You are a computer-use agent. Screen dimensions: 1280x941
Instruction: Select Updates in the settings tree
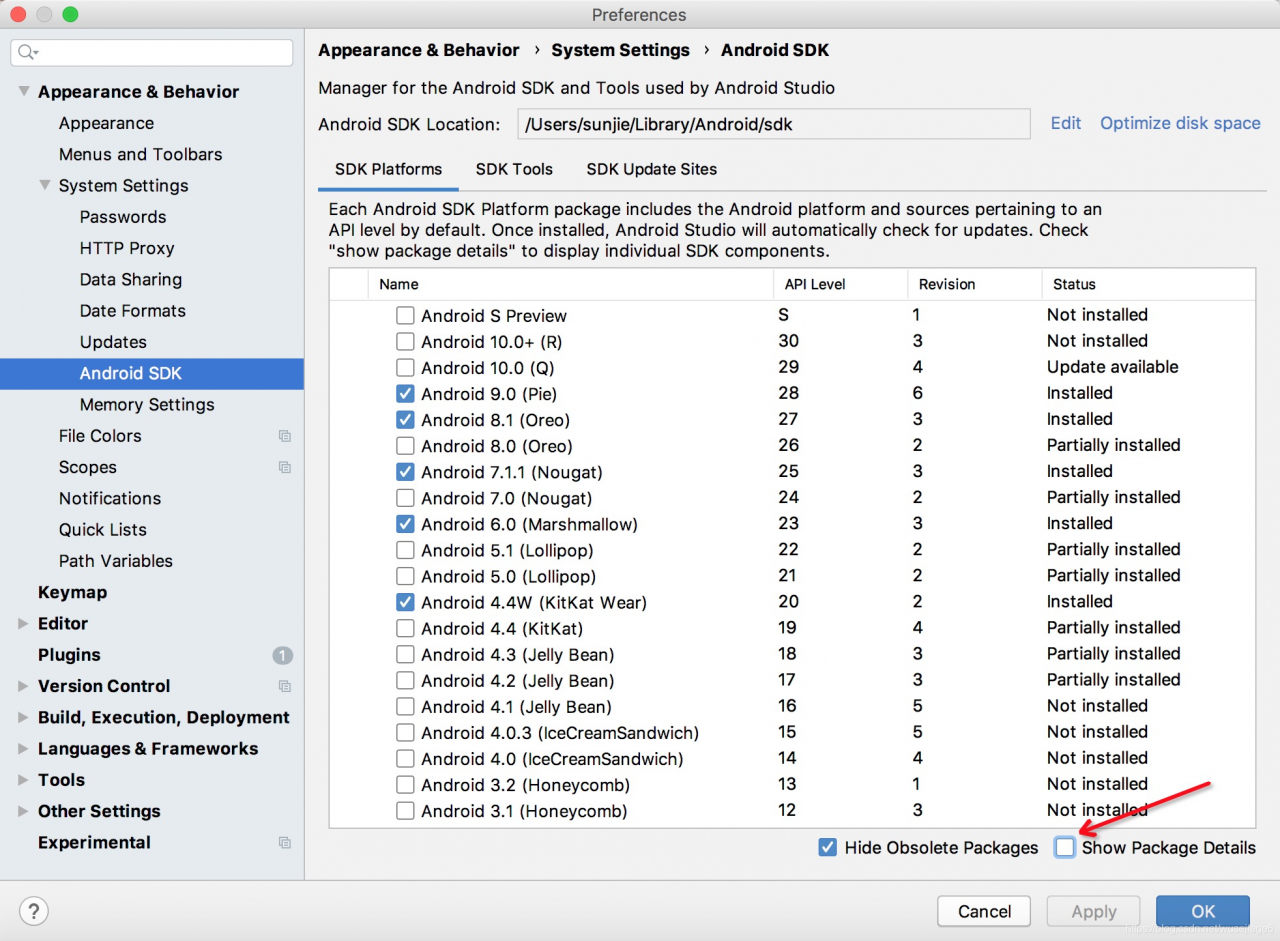click(x=113, y=342)
